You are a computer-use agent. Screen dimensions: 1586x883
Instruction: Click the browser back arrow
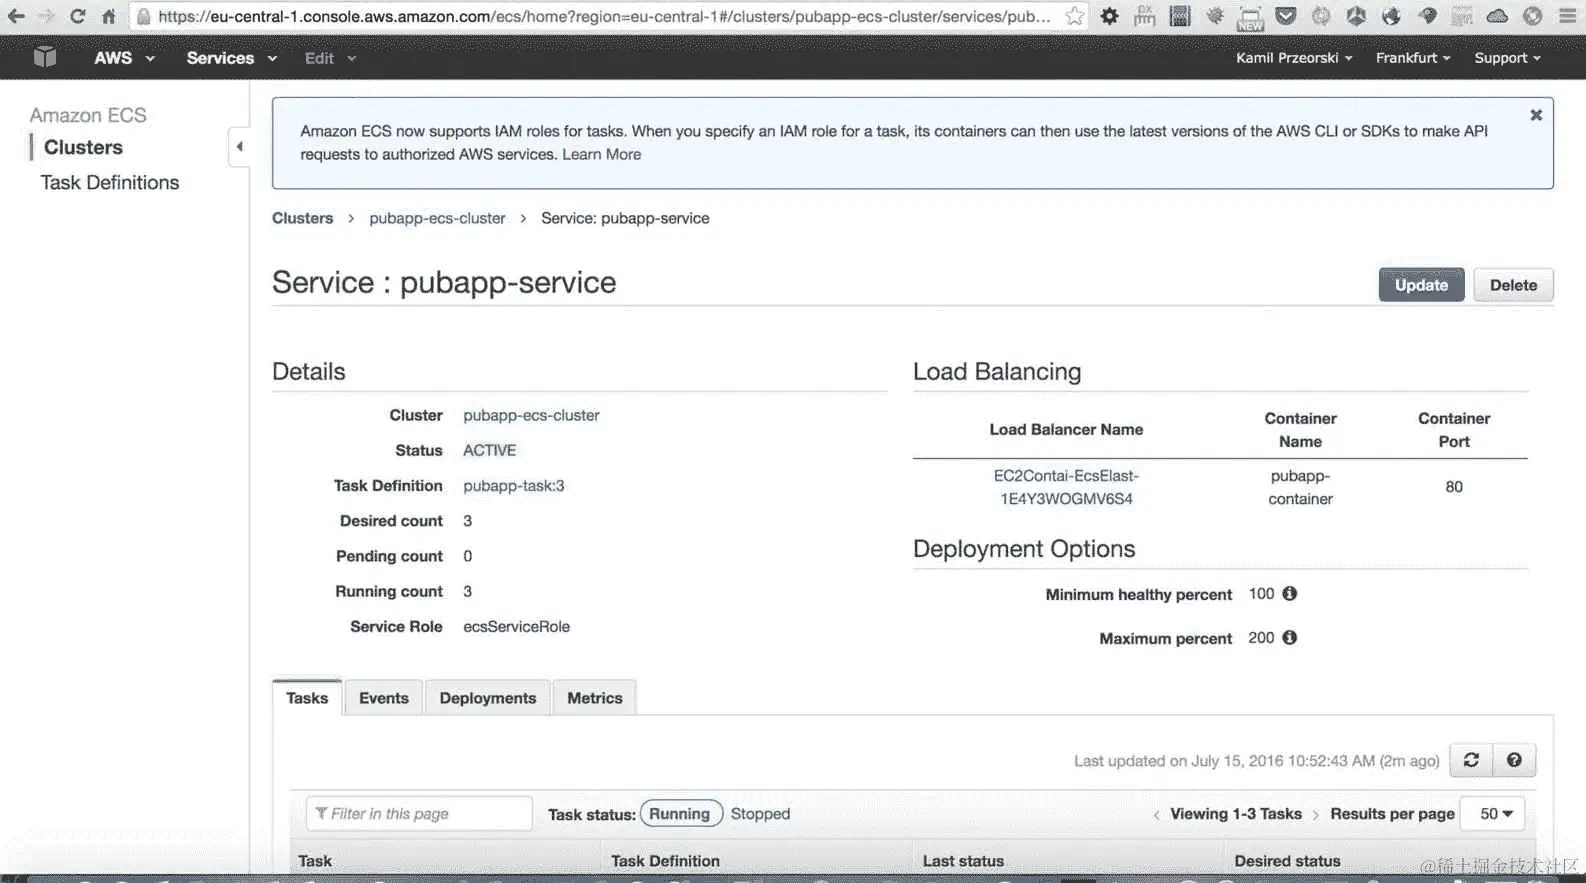[16, 16]
